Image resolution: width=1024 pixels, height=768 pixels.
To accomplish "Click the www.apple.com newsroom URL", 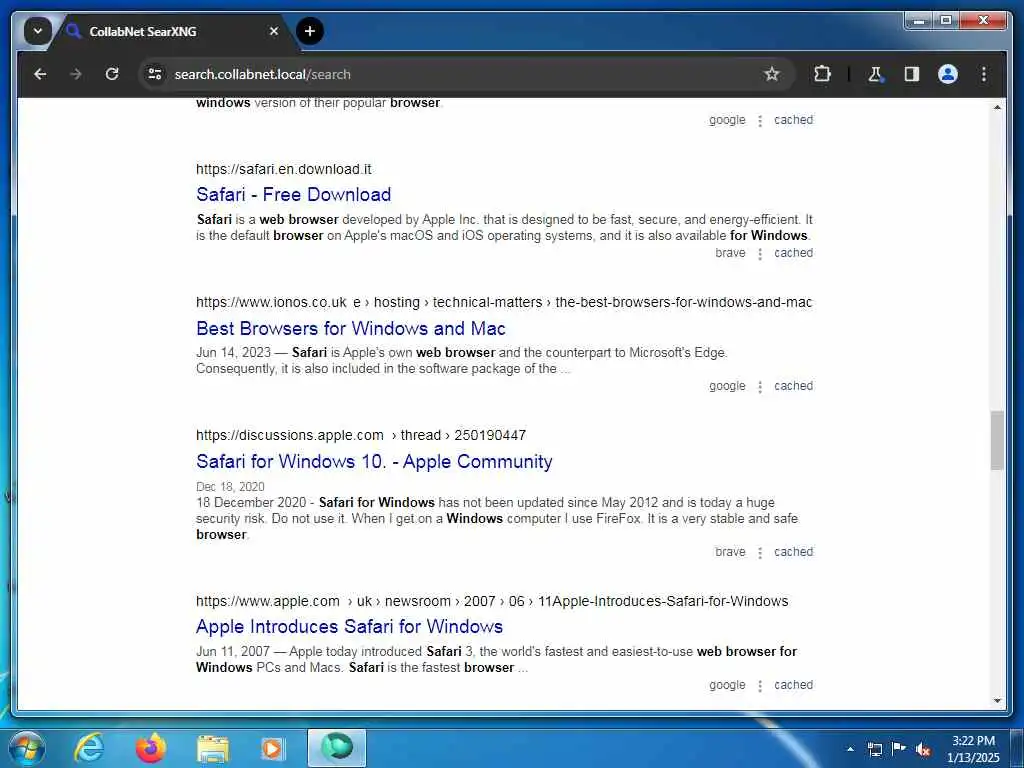I will [x=492, y=601].
